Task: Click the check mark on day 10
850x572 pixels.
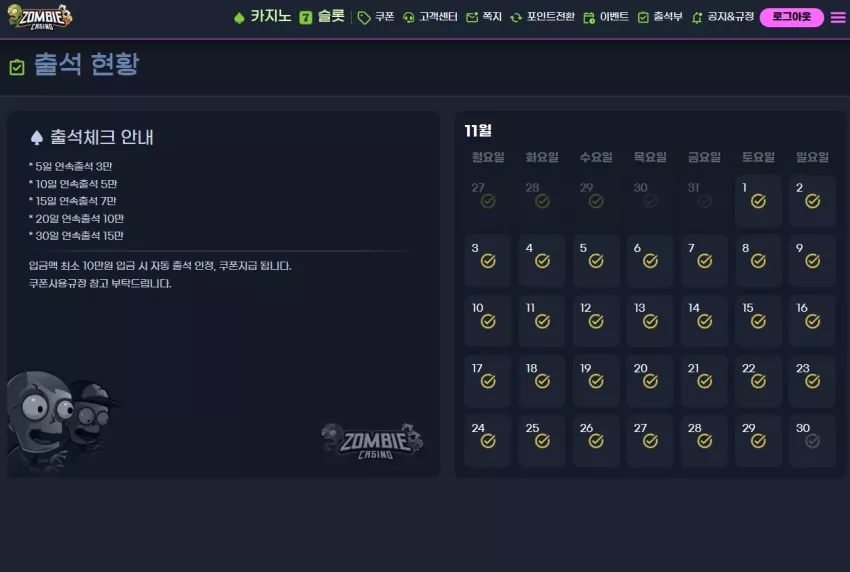Action: 488,322
